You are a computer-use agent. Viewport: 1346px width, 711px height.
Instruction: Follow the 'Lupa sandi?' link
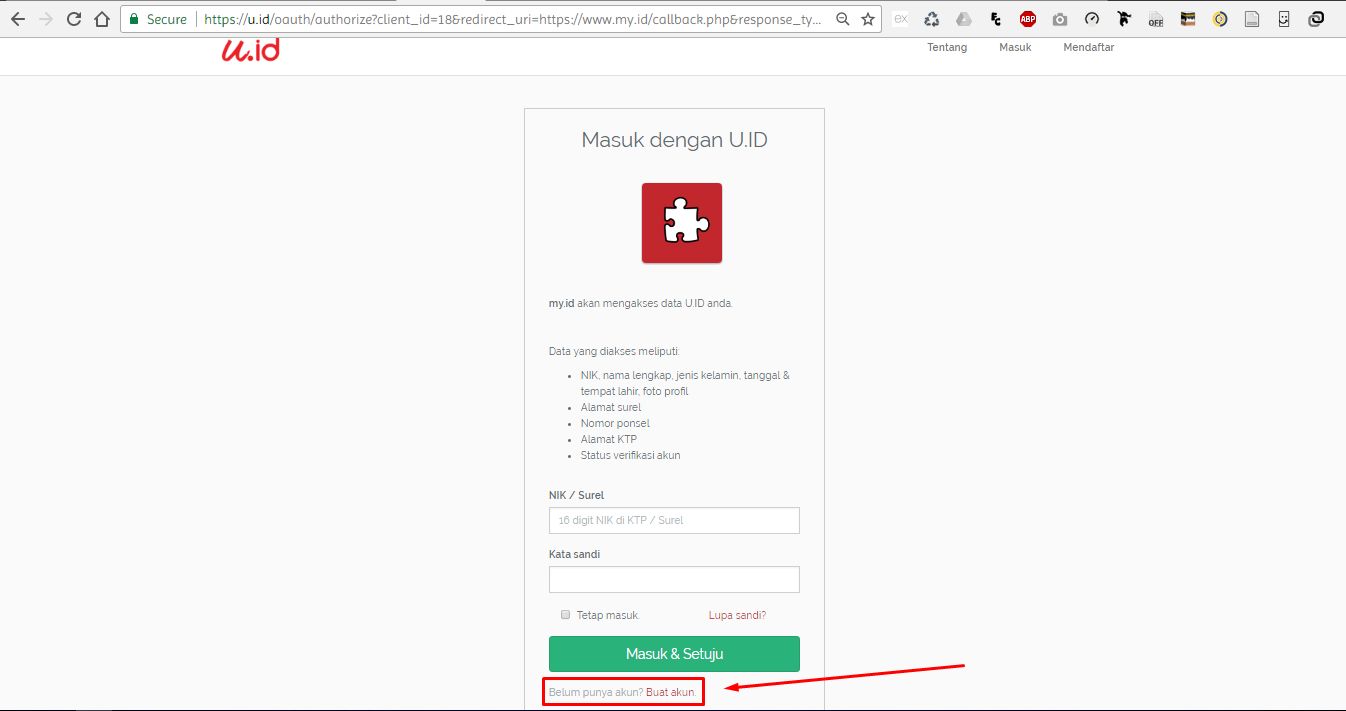(737, 615)
